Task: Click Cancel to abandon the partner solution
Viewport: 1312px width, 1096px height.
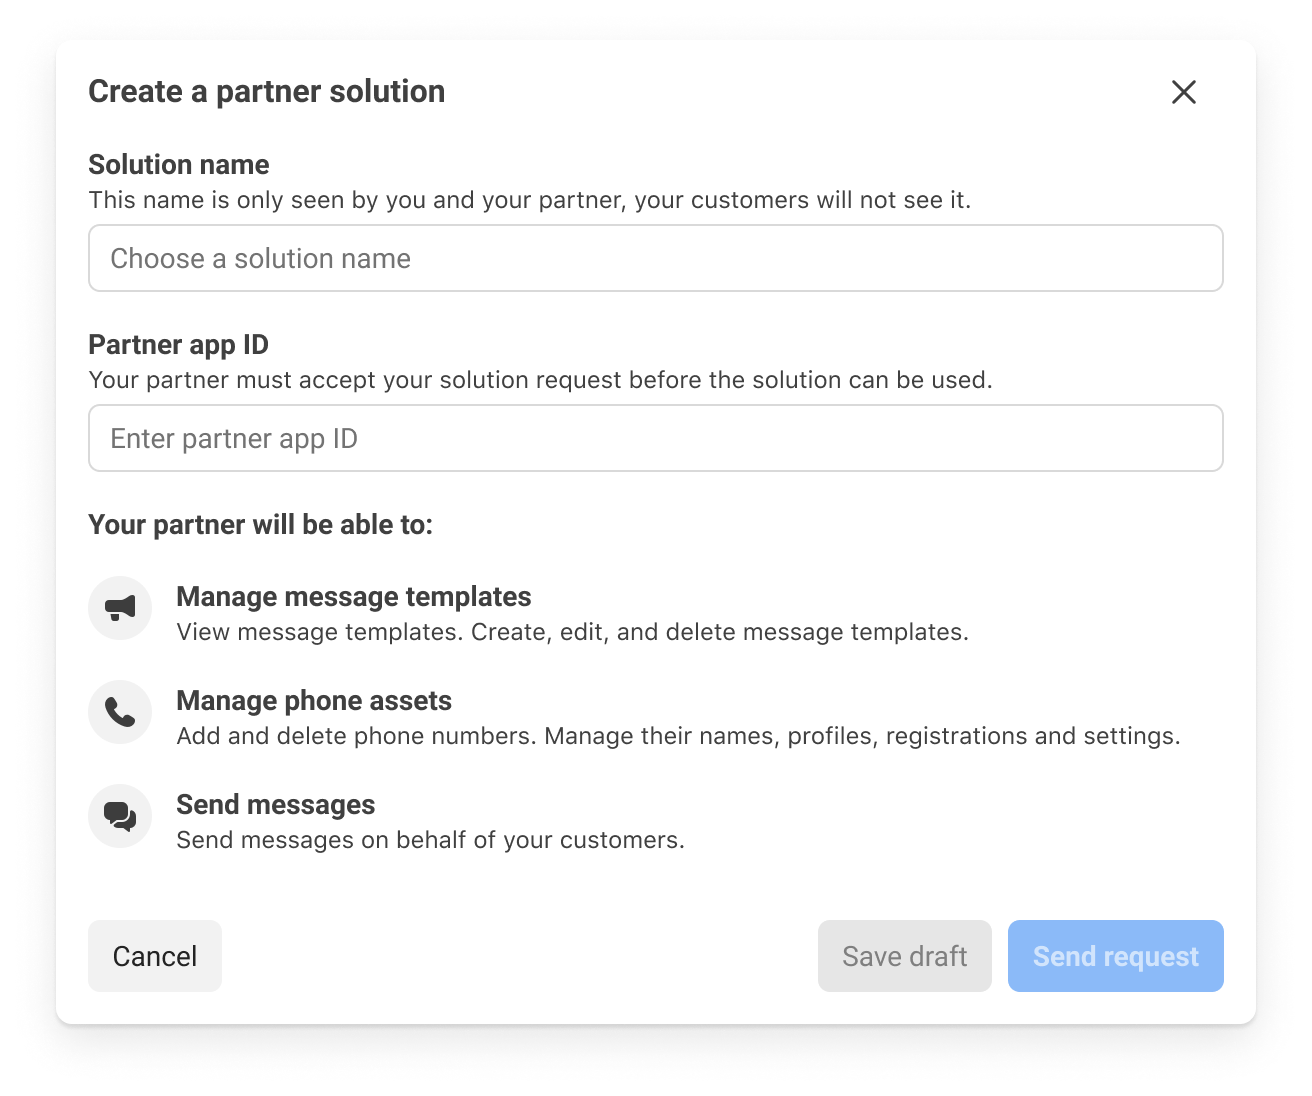Action: point(154,956)
